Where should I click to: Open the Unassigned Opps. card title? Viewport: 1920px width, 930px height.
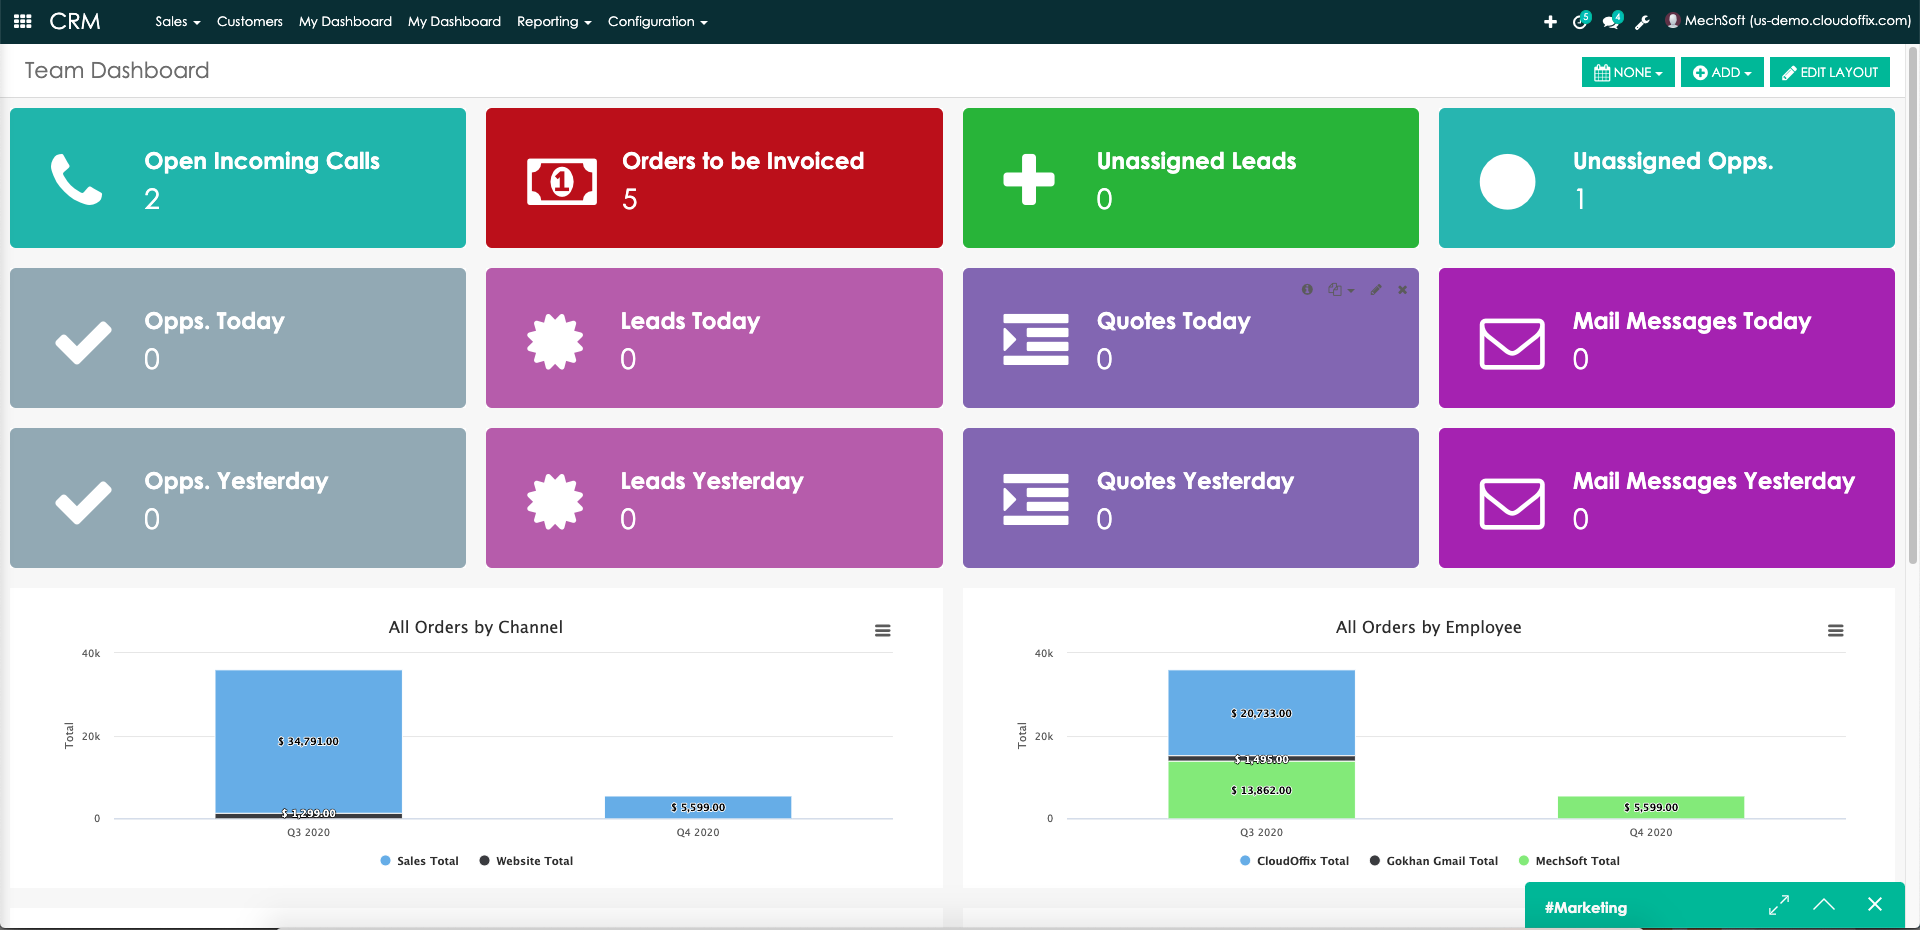1673,161
